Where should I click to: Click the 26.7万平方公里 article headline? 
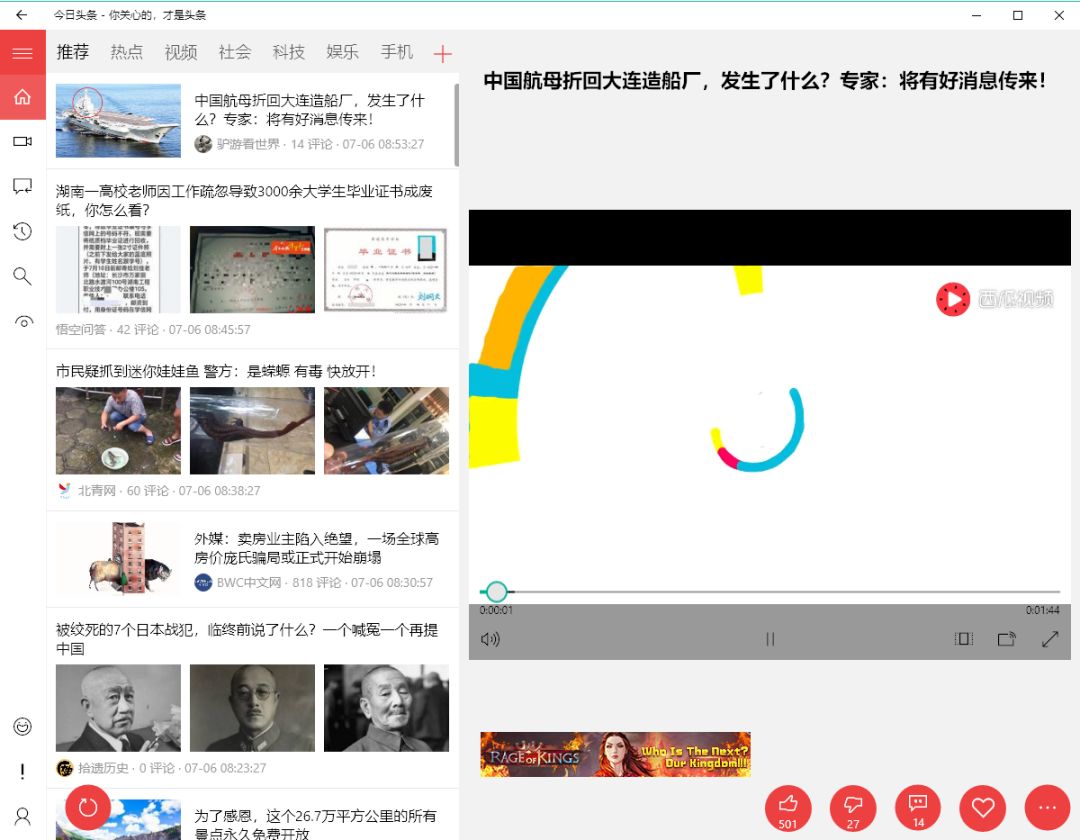coord(315,824)
